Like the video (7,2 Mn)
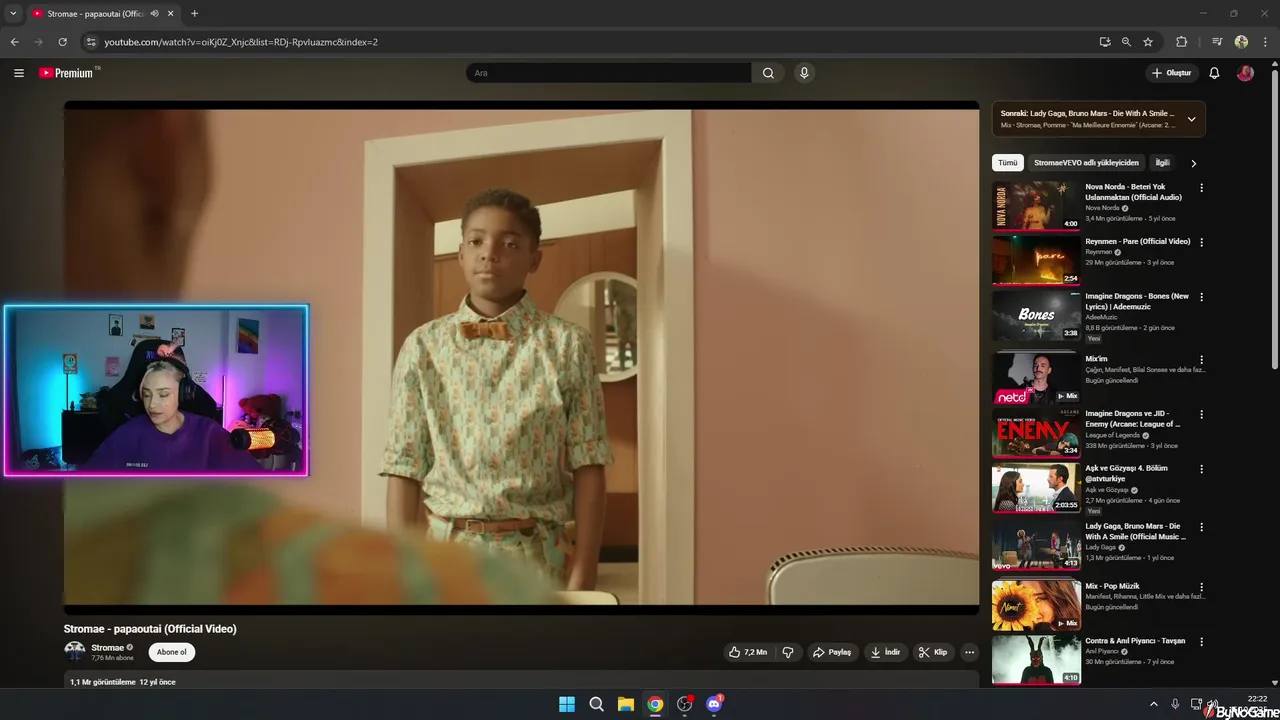 point(748,652)
